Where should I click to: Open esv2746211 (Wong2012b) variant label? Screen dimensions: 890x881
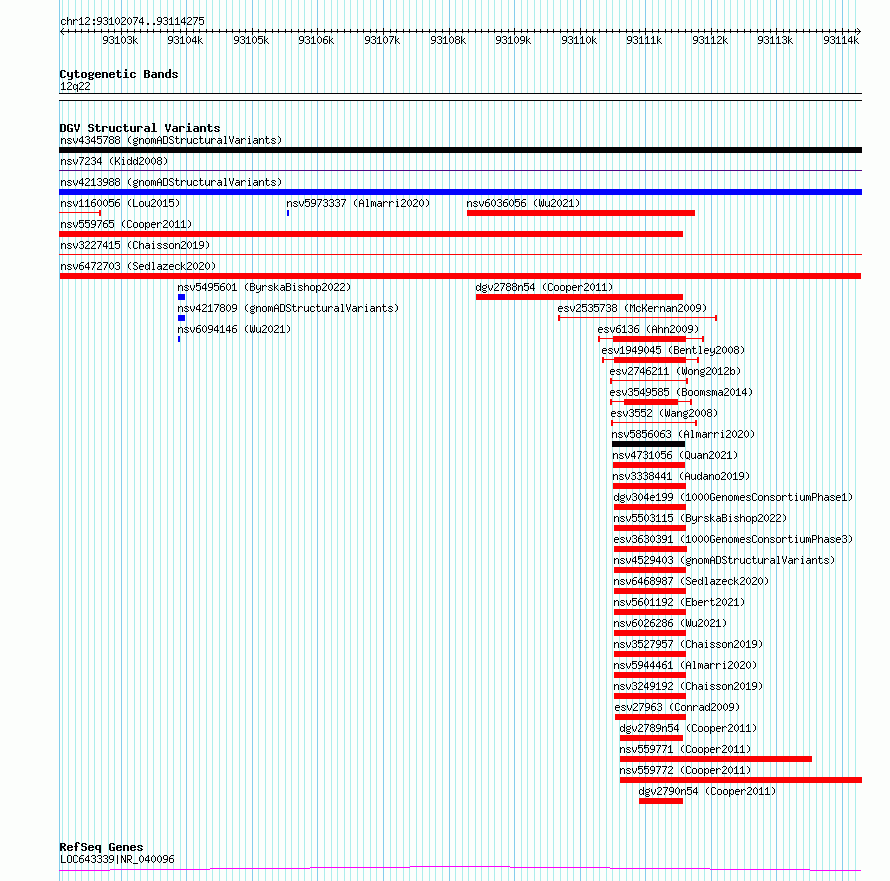point(675,371)
